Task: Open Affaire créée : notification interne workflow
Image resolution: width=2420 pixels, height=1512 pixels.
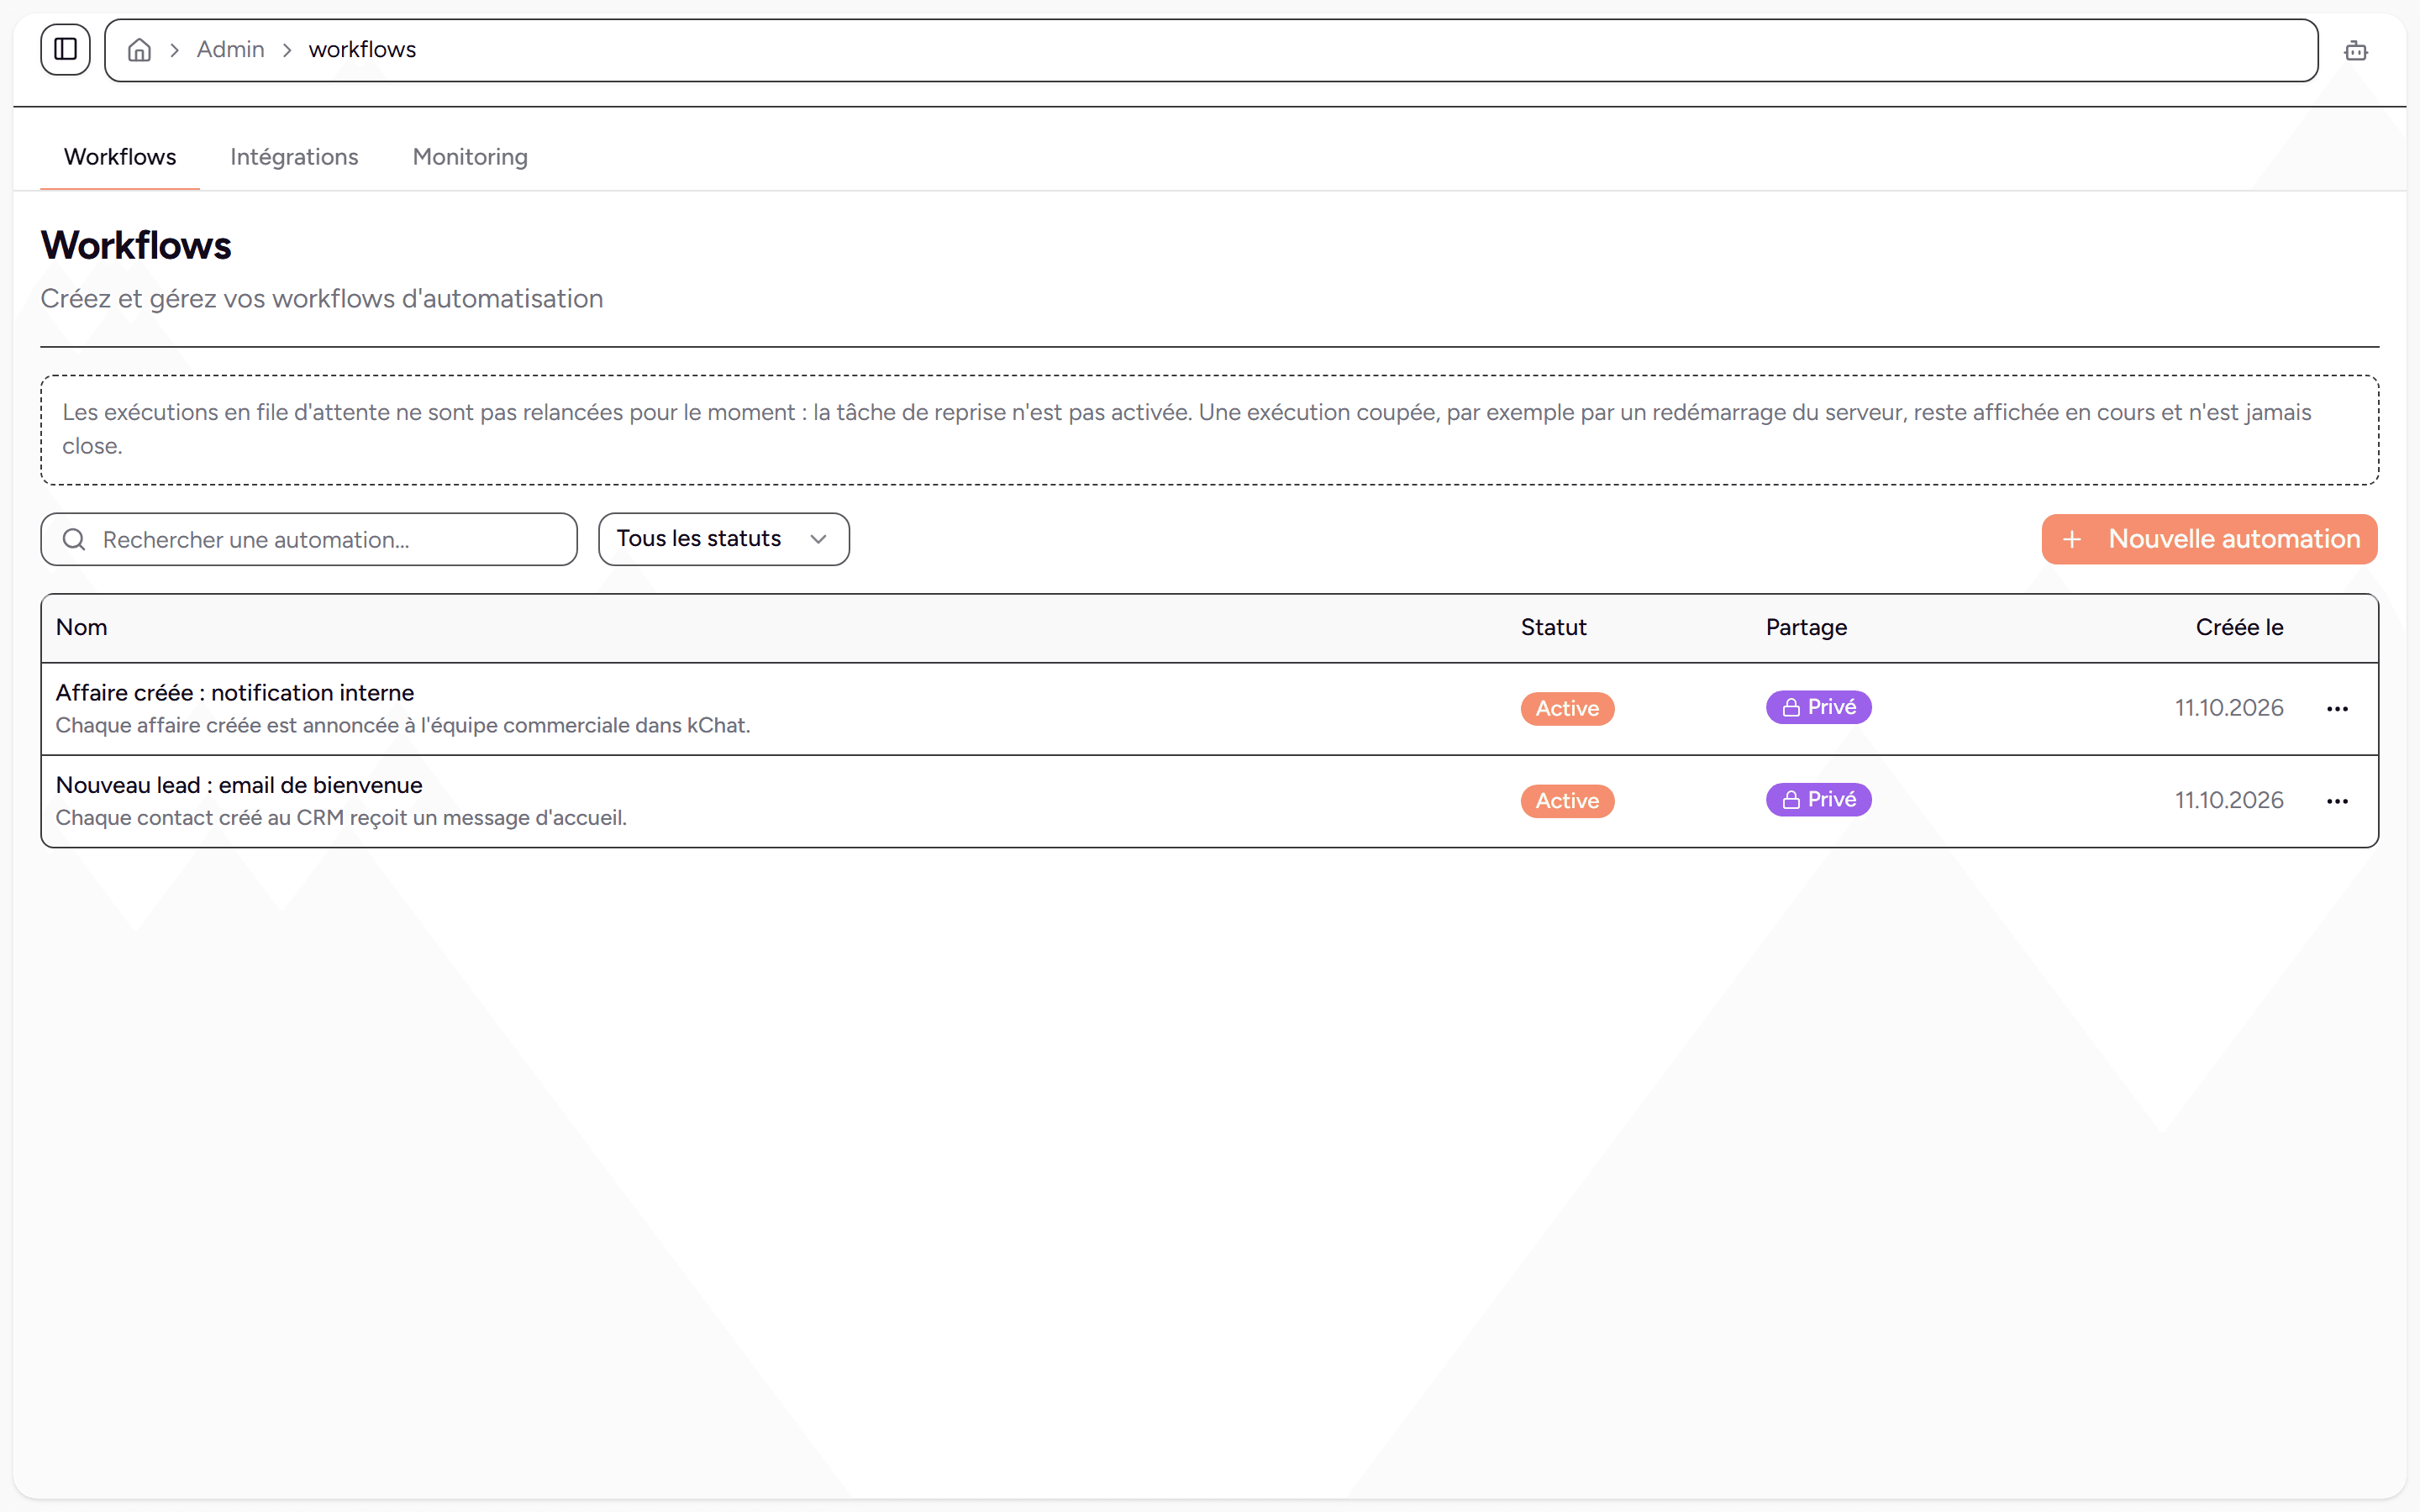Action: pos(235,692)
